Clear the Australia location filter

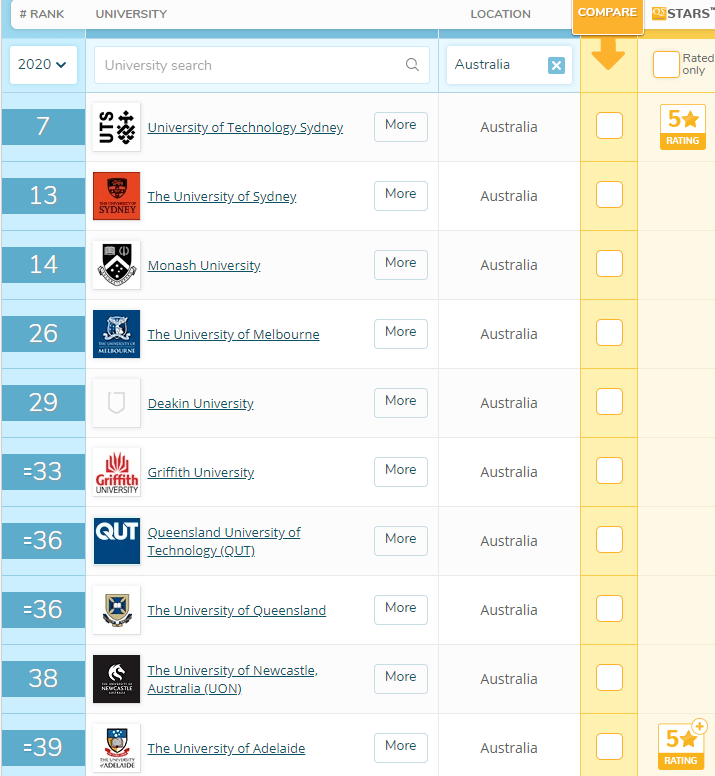pyautogui.click(x=556, y=65)
